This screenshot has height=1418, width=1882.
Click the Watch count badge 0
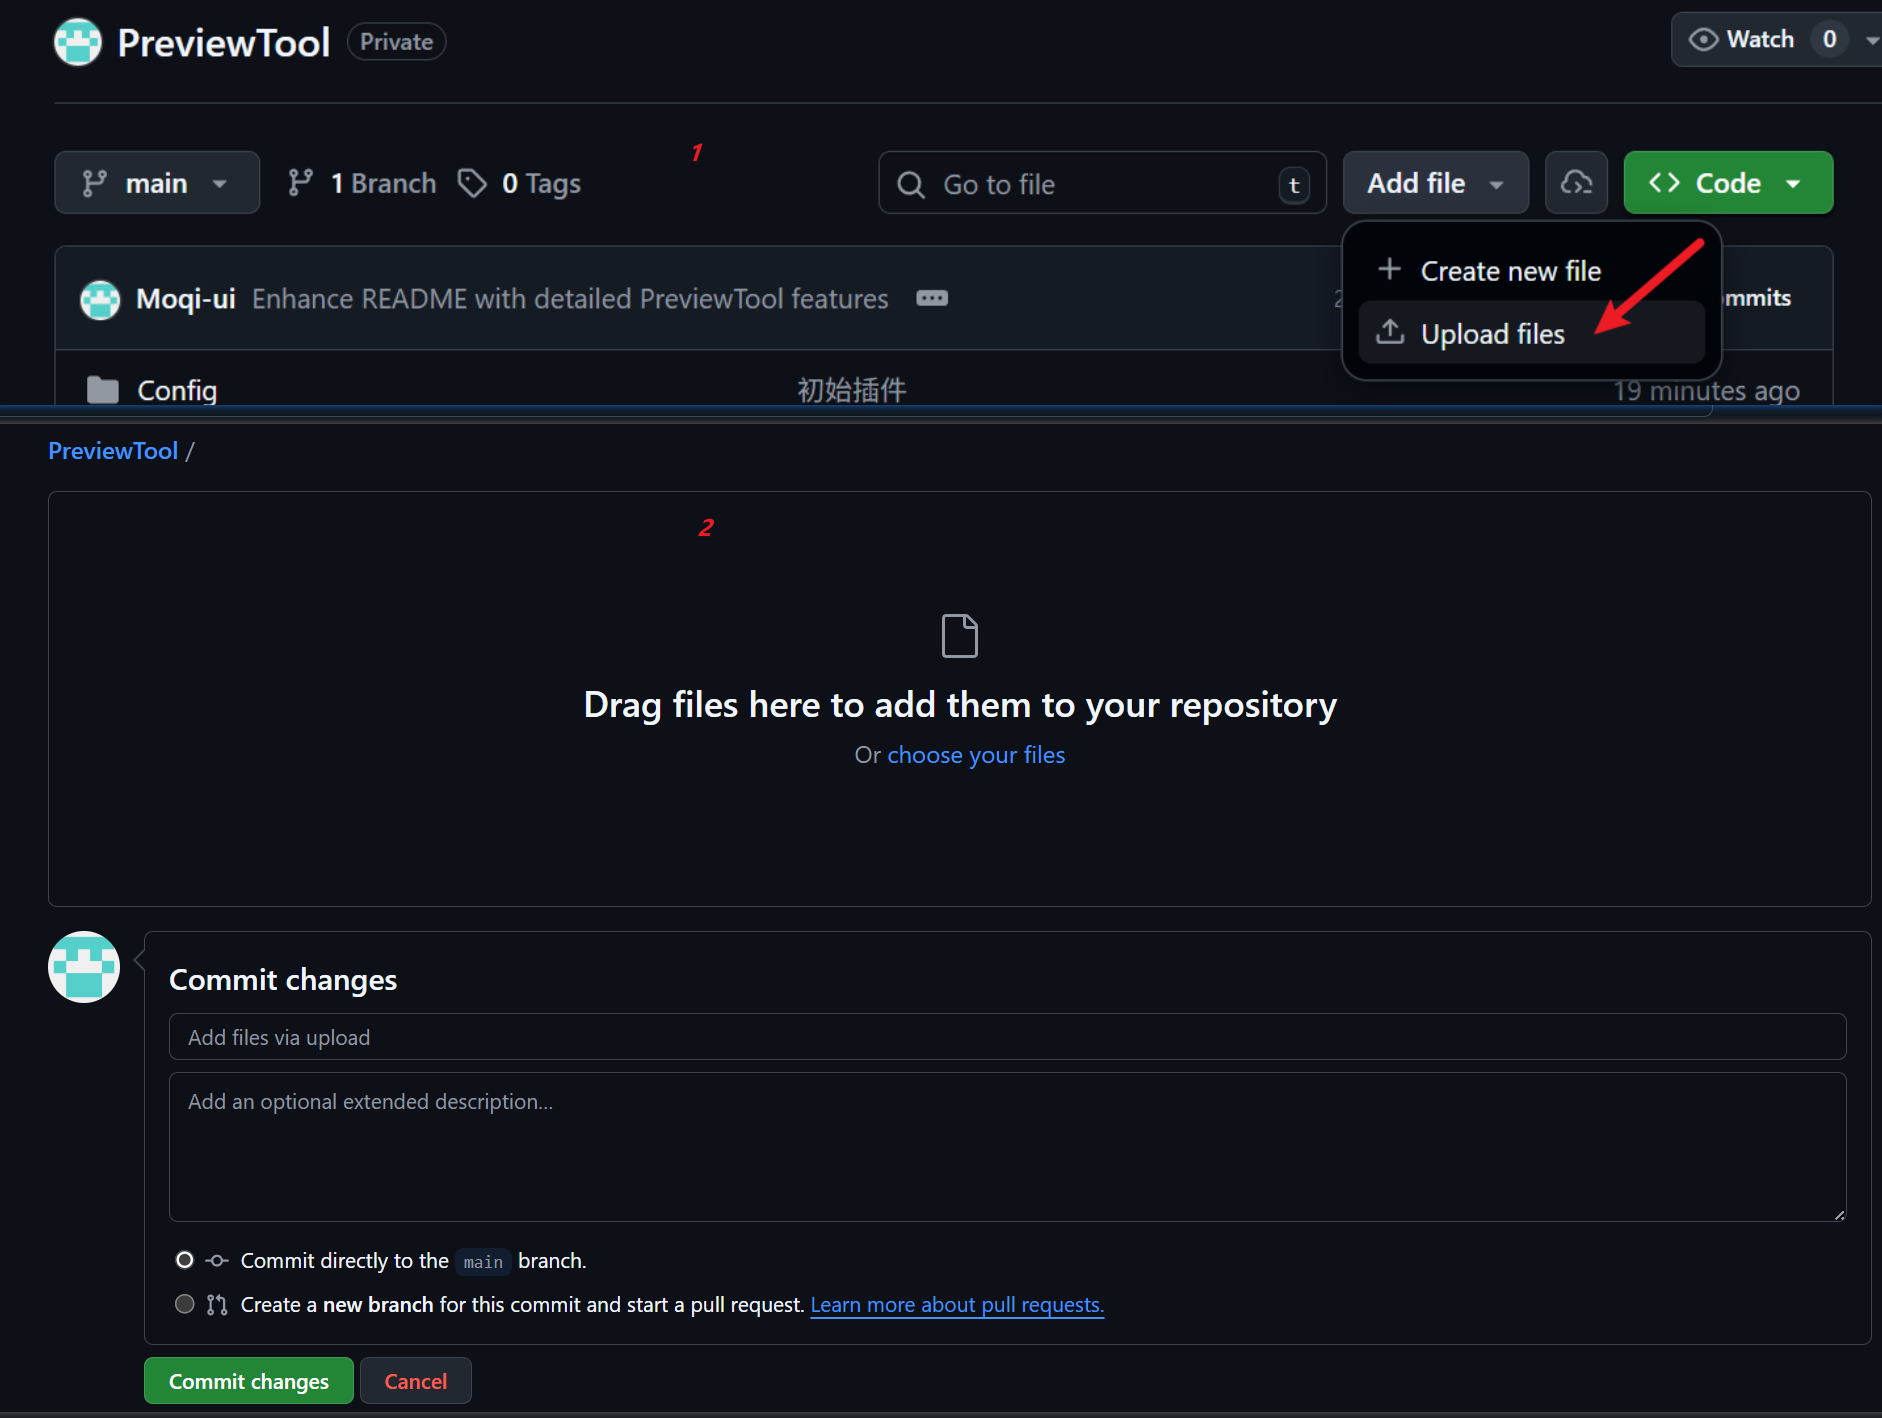pos(1829,40)
